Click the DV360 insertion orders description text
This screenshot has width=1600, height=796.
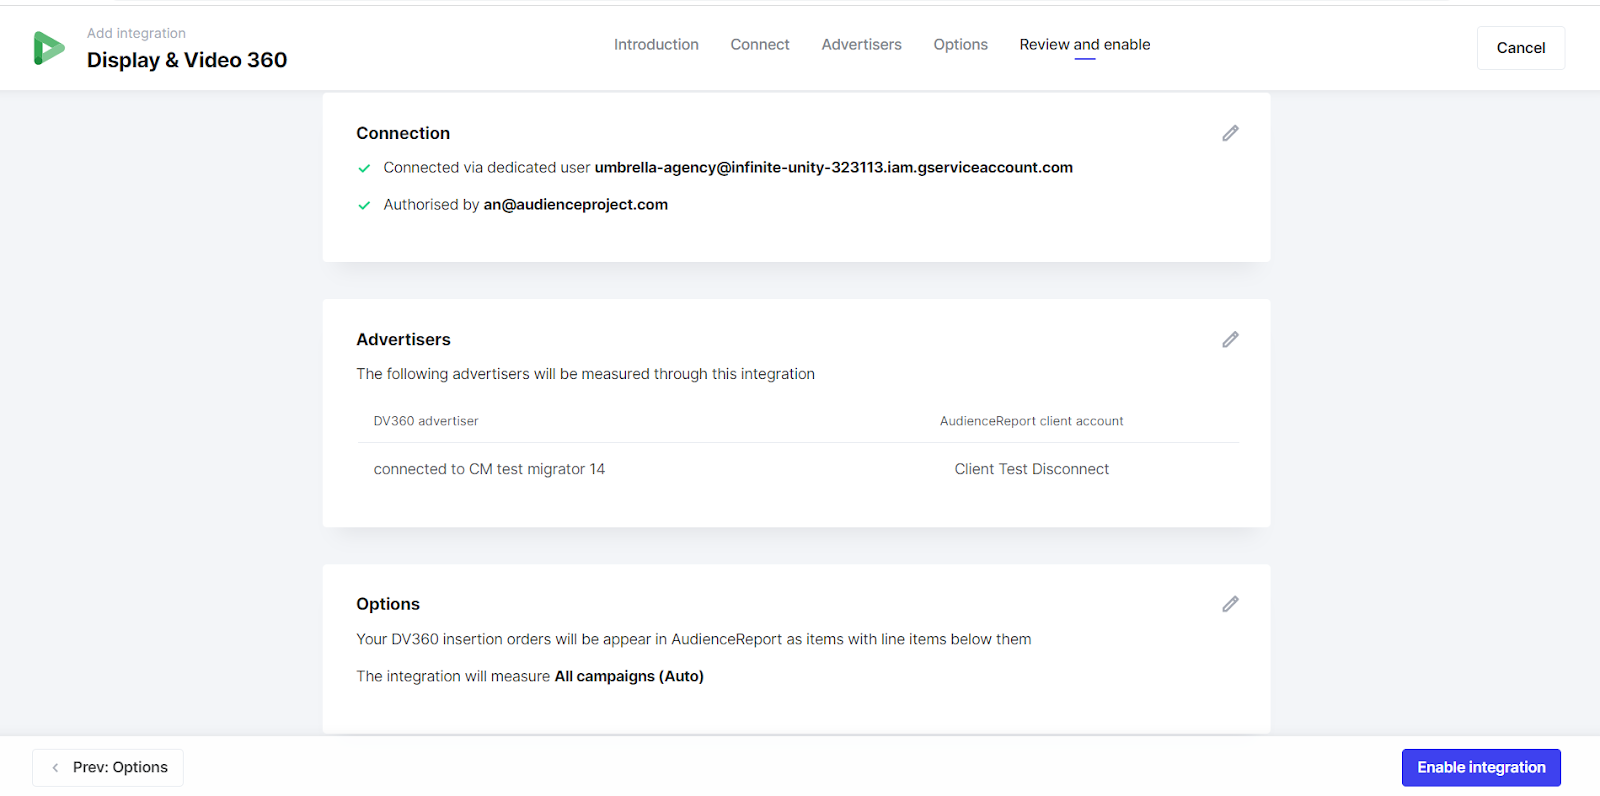tap(693, 640)
